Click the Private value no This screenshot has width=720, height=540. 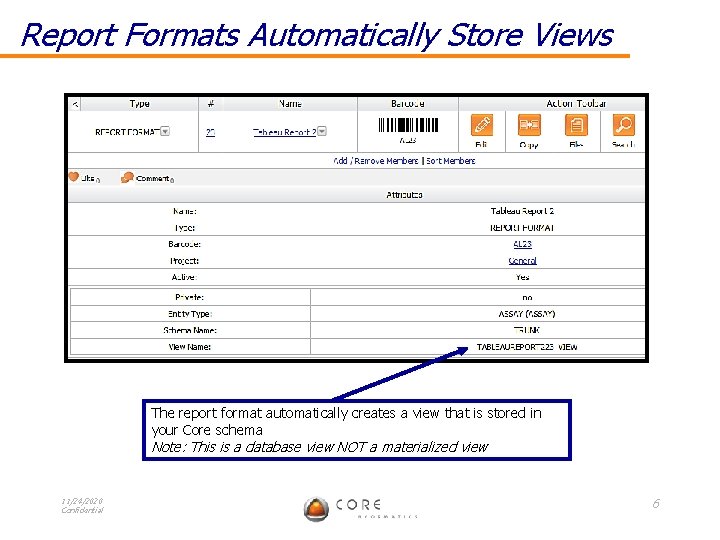(x=527, y=298)
